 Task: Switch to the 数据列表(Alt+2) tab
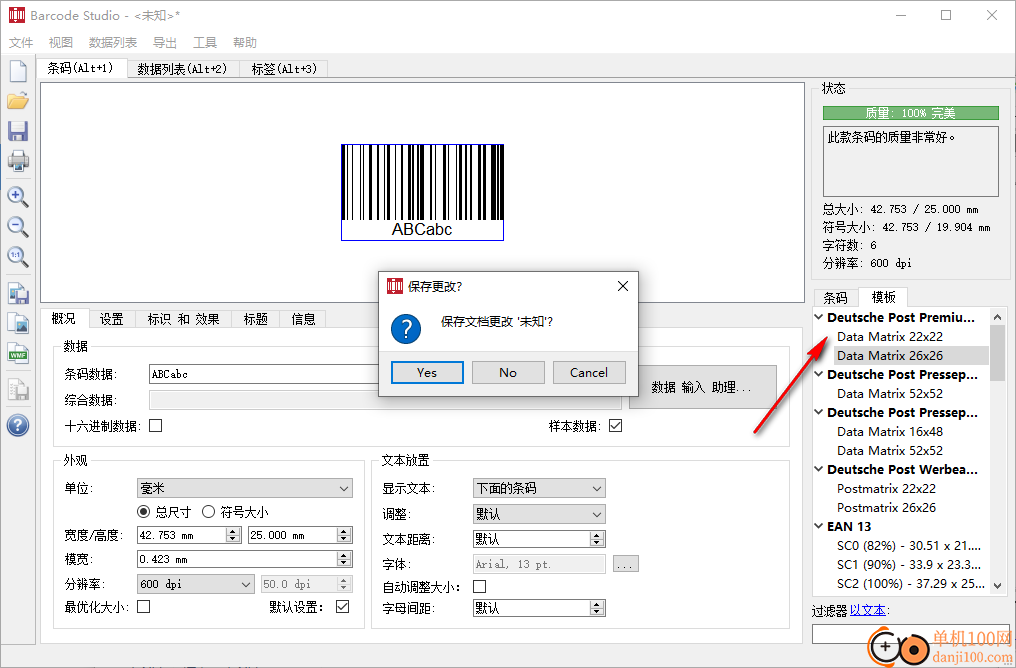(x=183, y=69)
